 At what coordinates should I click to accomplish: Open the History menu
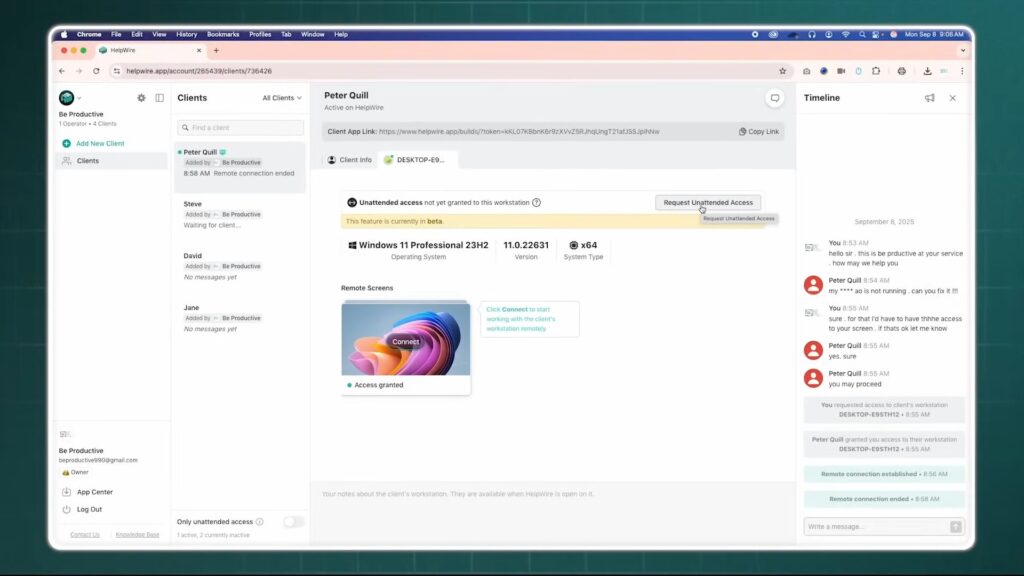186,35
